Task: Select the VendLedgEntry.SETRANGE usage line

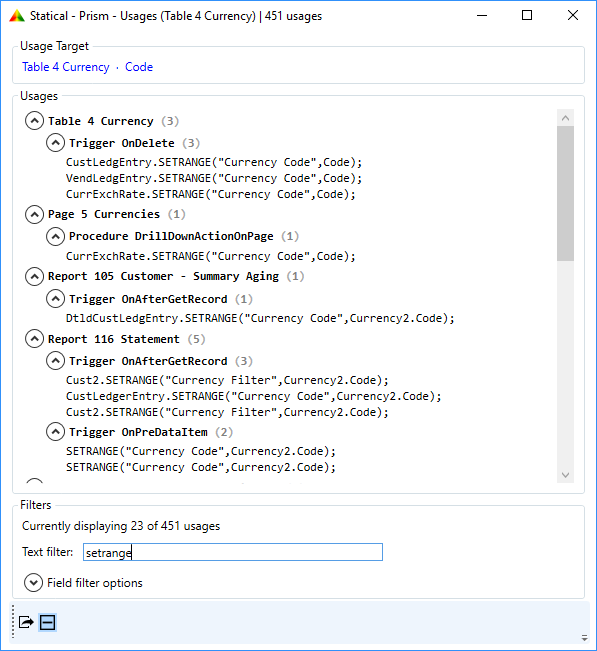Action: coord(214,178)
